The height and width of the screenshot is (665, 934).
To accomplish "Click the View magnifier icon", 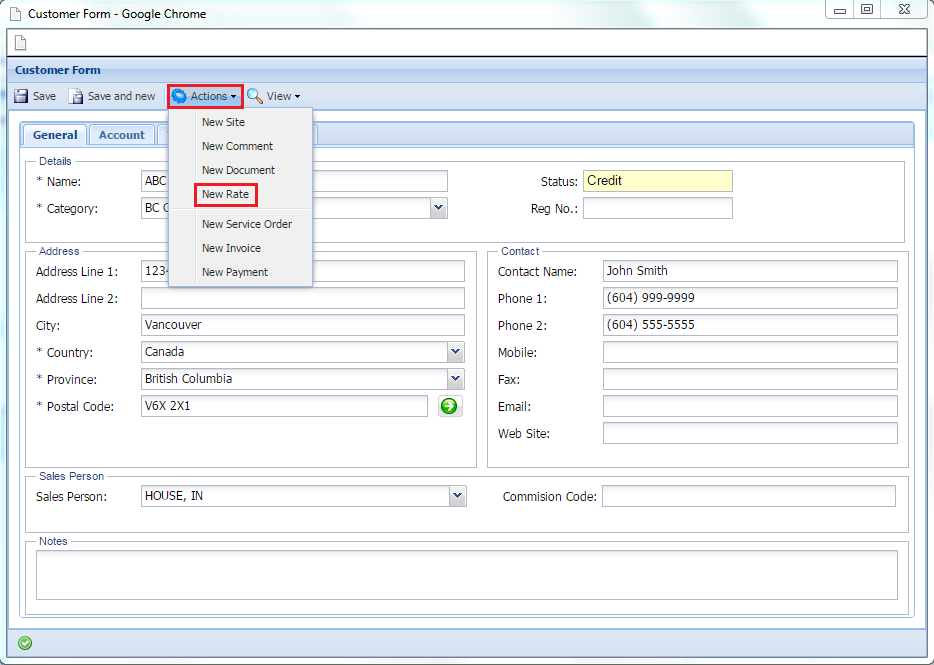I will pos(255,96).
